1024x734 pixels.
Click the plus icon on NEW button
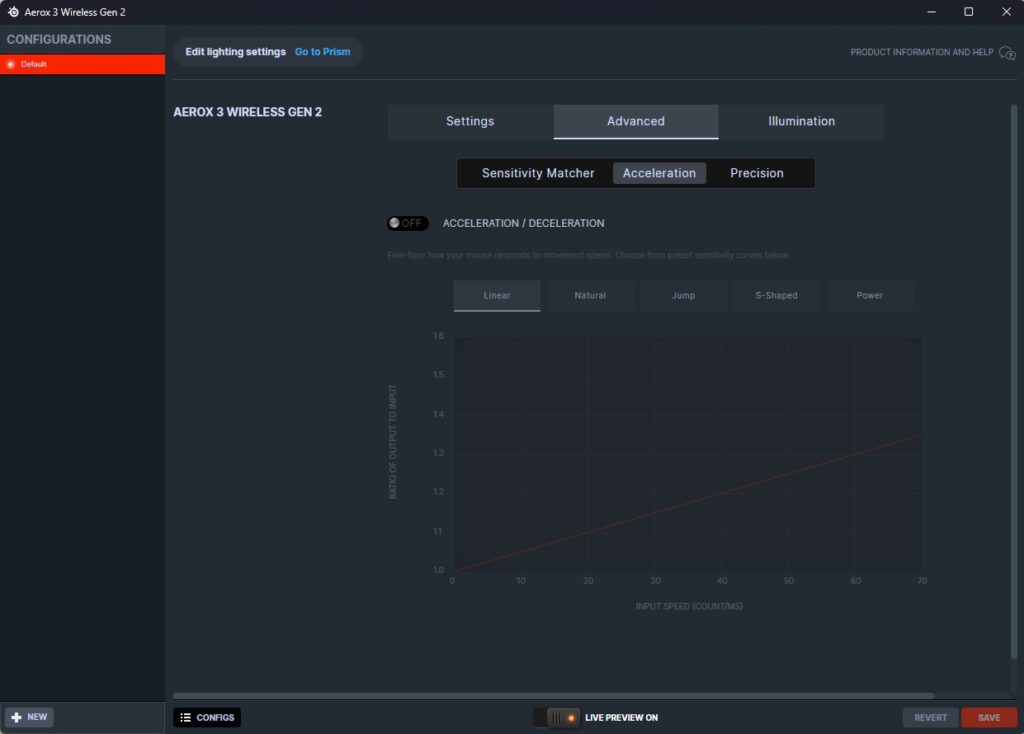(x=17, y=717)
